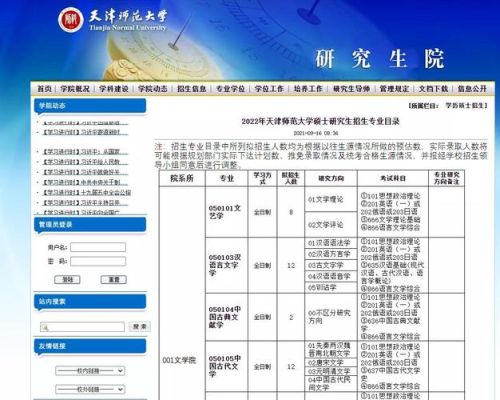Click the magnifier icon in the search box
The width and height of the screenshot is (500, 400).
[x=45, y=327]
